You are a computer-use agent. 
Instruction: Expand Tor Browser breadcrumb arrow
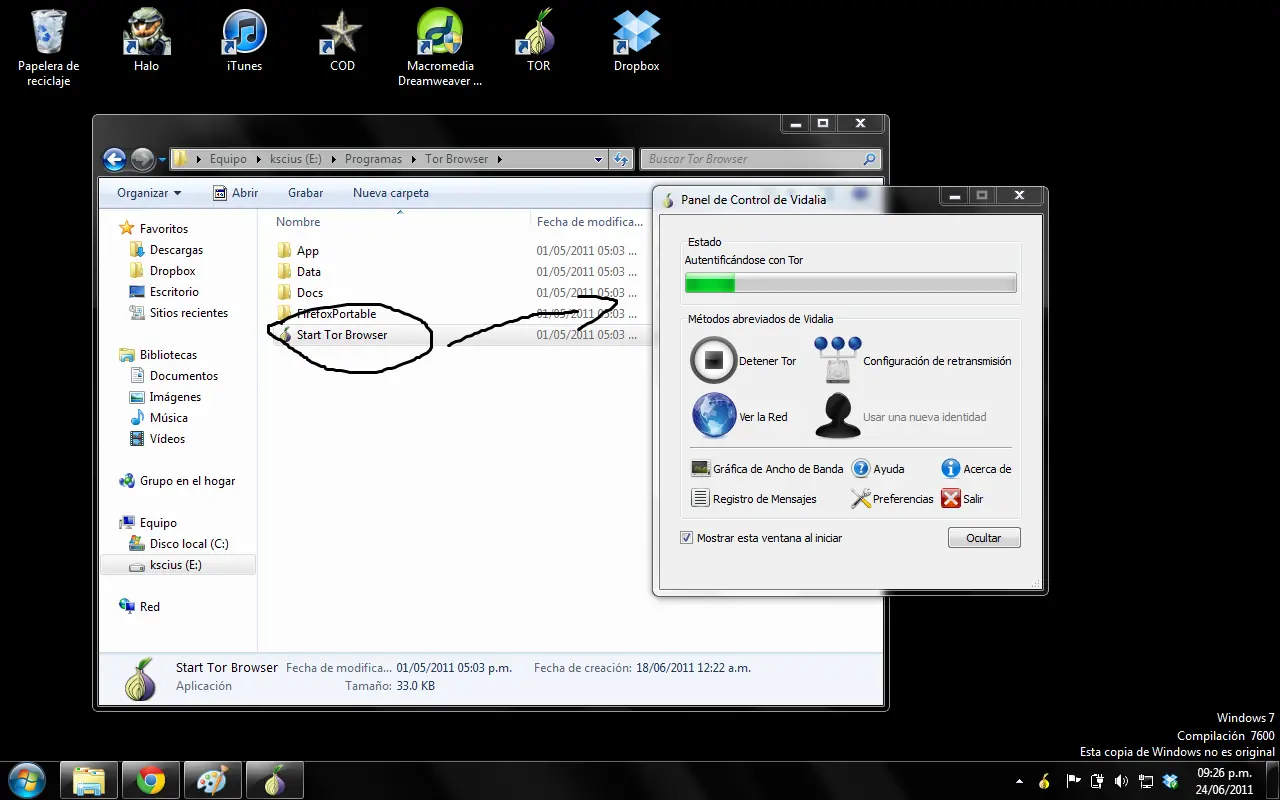499,159
